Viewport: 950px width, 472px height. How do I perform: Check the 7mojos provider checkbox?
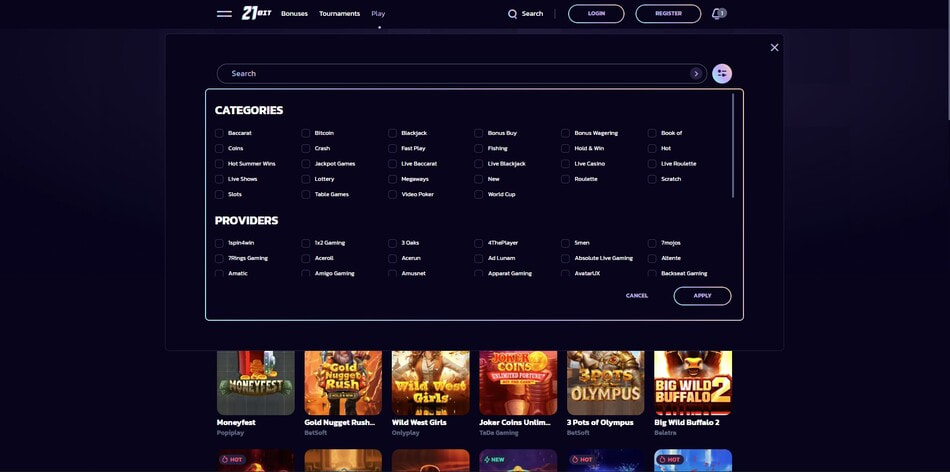coord(652,243)
